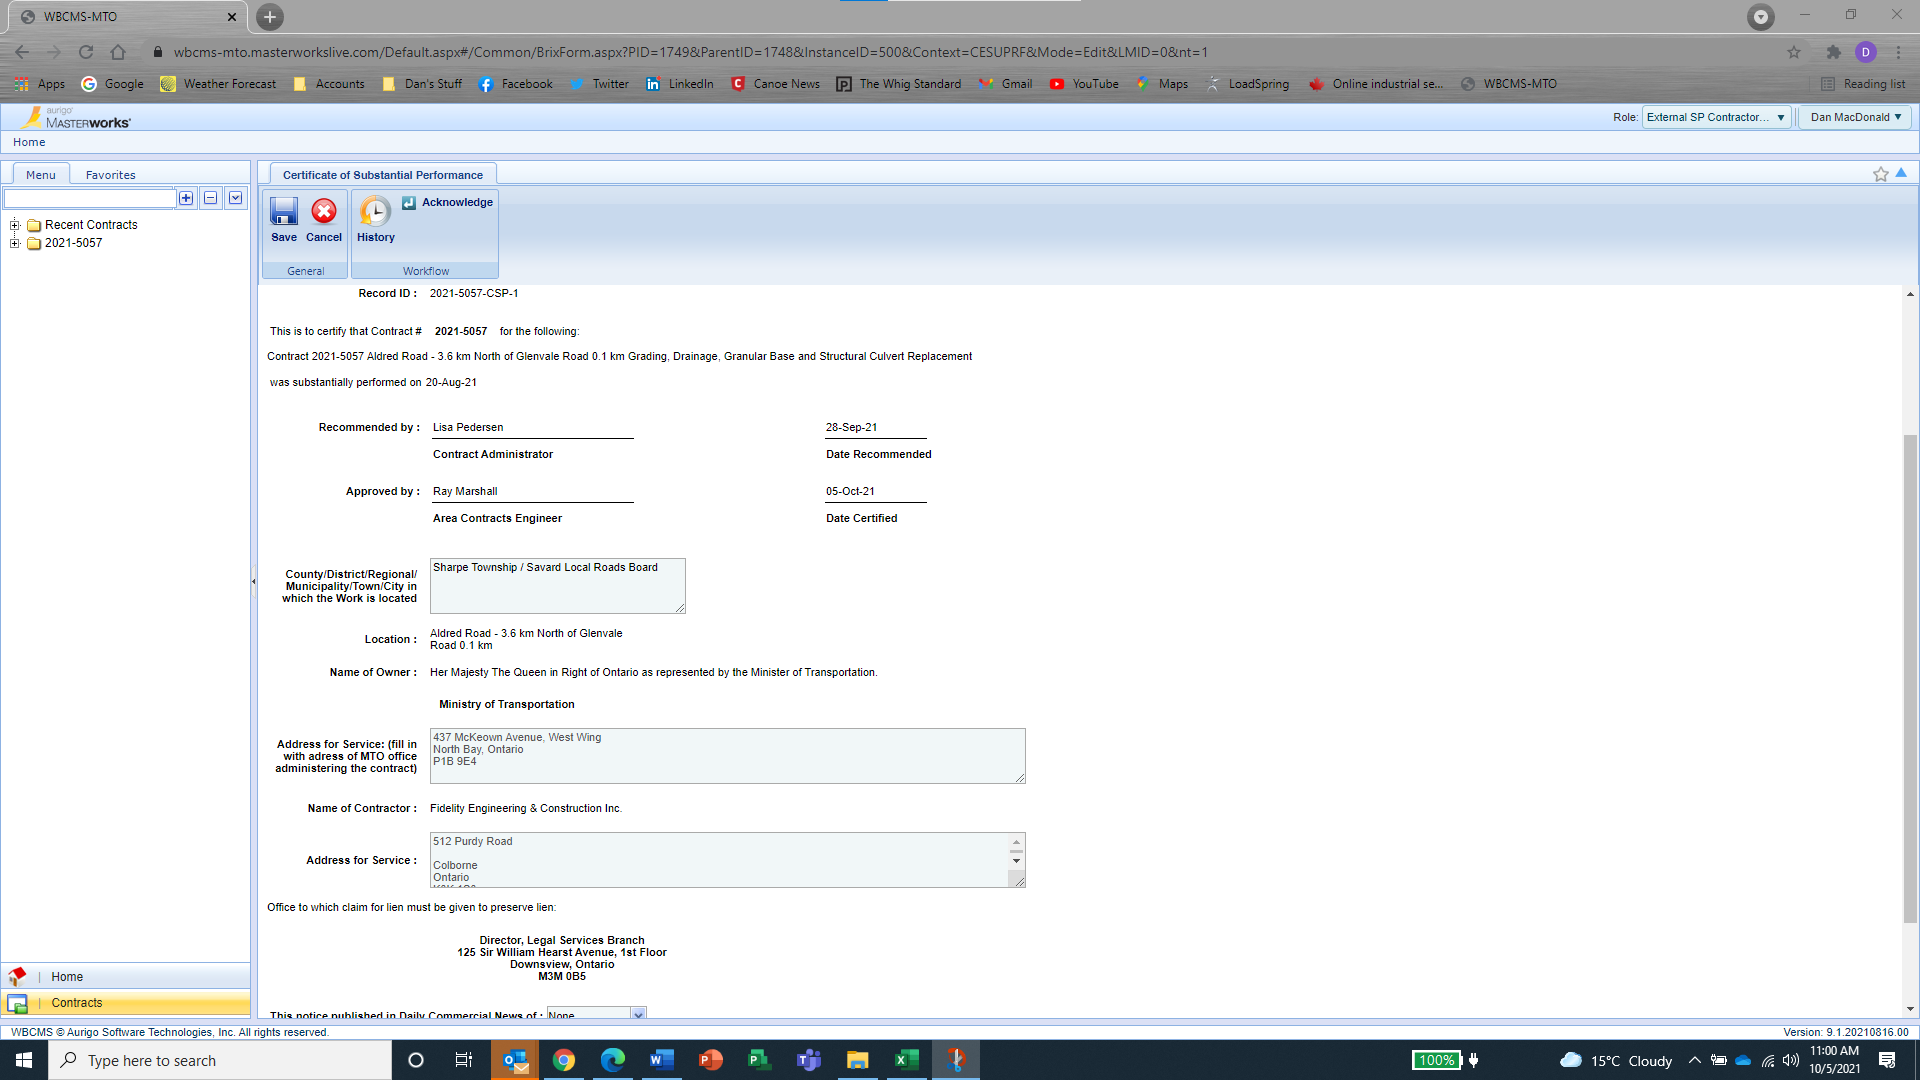Expand Recent Contracts tree node
This screenshot has width=1920, height=1080.
pos(14,225)
